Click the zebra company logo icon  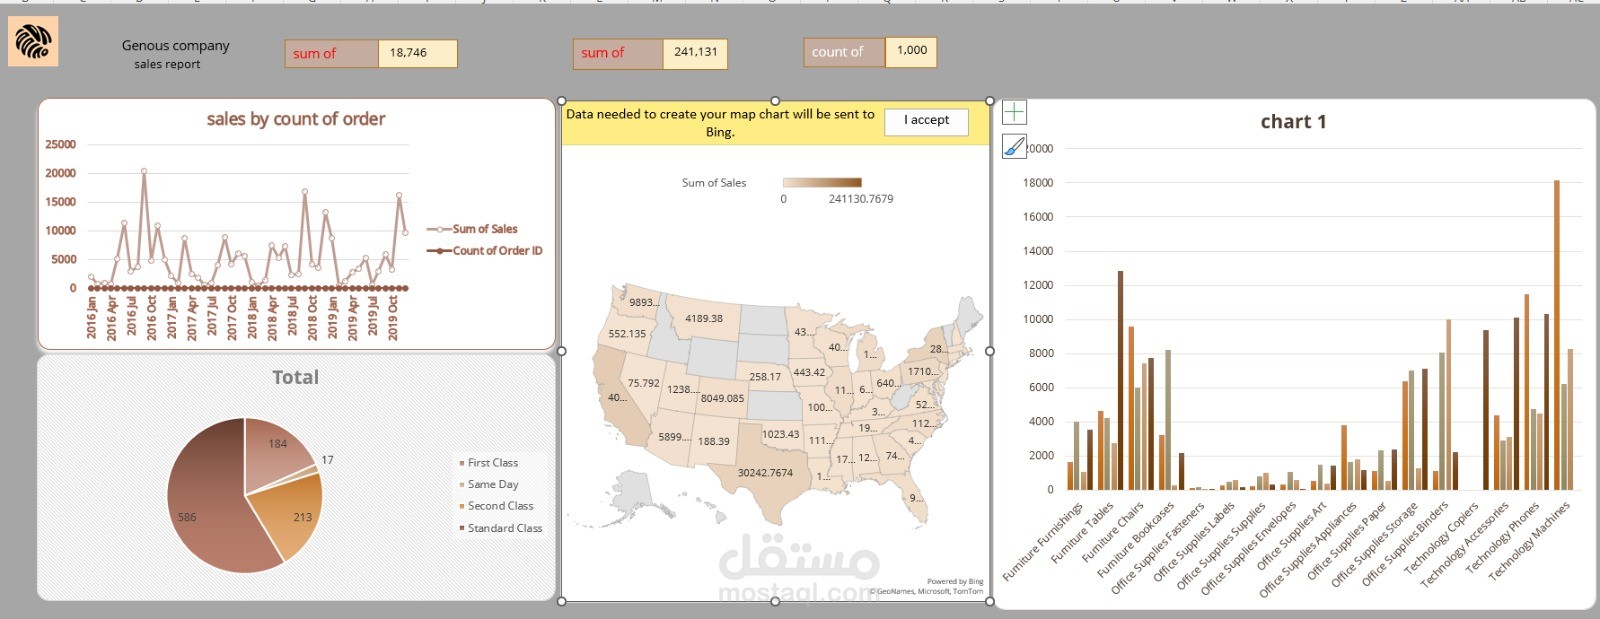[33, 42]
